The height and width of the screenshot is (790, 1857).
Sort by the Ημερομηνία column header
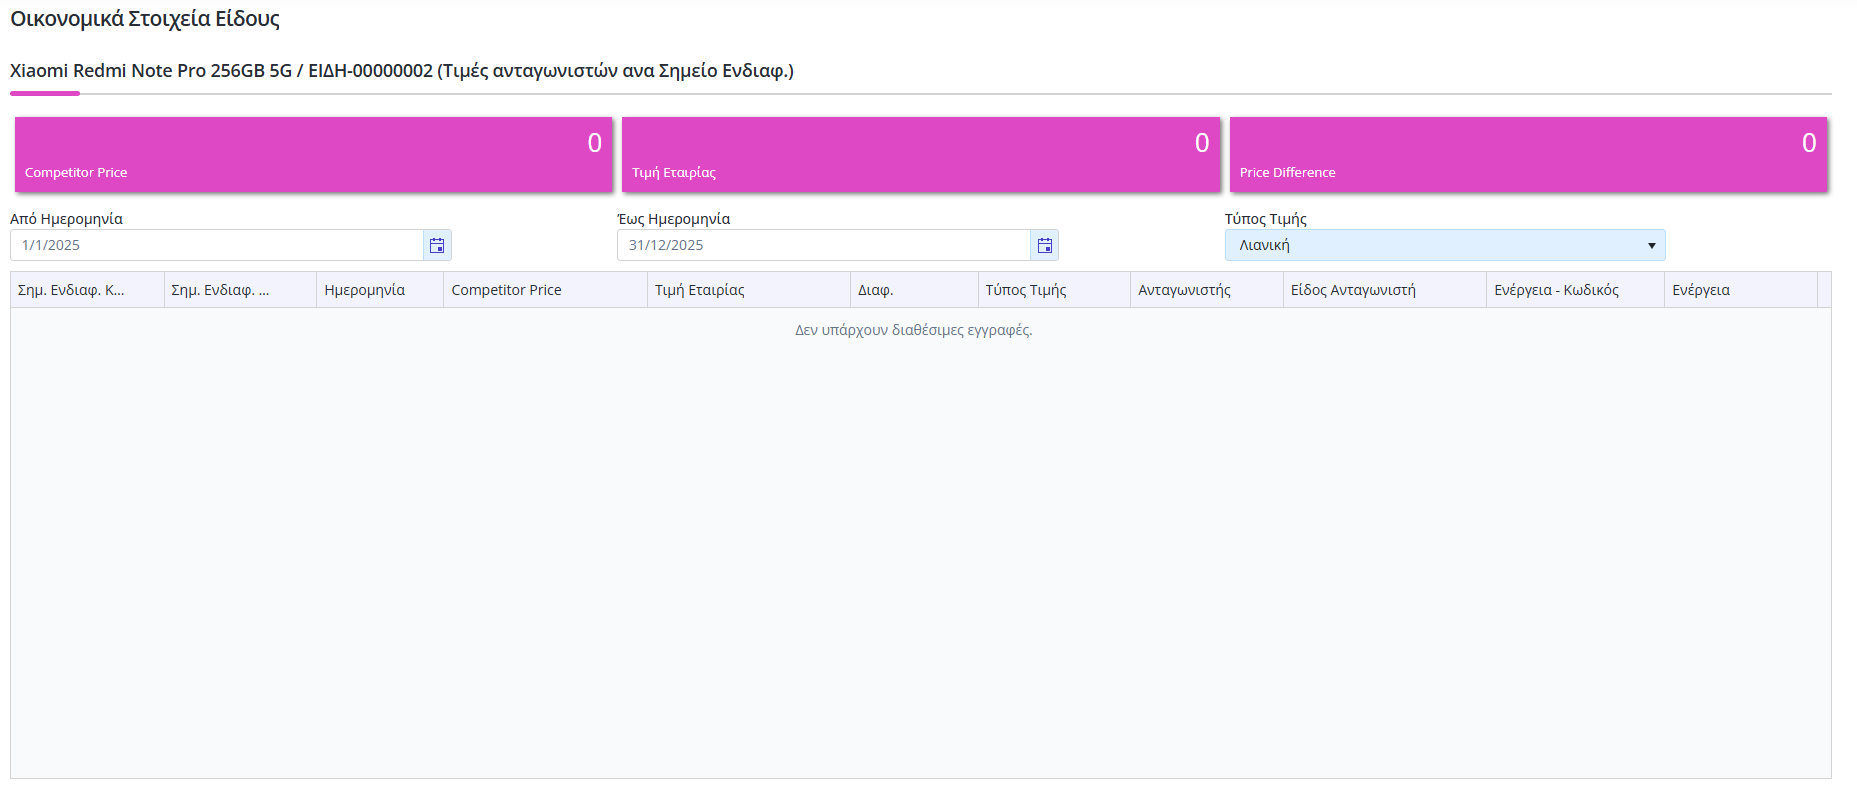(x=380, y=290)
